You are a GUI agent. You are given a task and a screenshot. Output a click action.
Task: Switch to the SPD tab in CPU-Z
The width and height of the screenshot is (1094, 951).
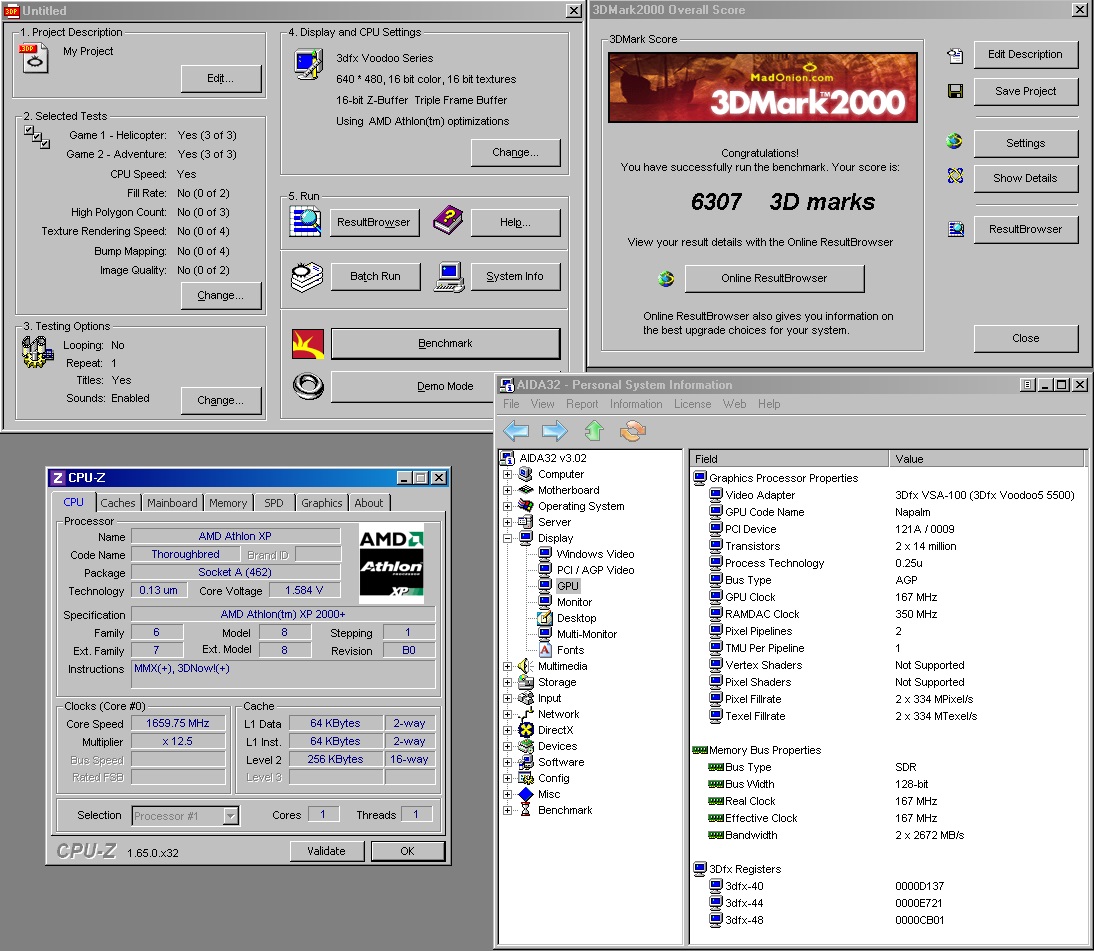coord(274,503)
